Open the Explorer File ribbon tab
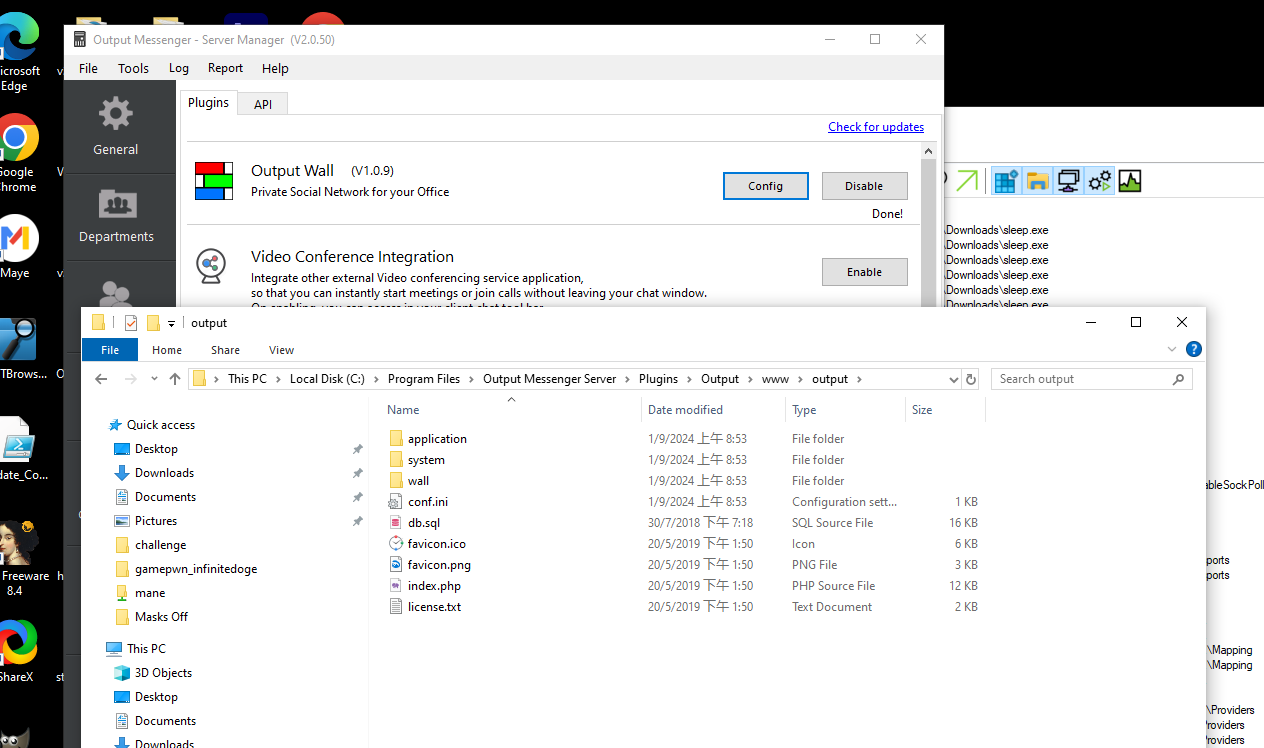Image resolution: width=1264 pixels, height=748 pixels. click(110, 350)
